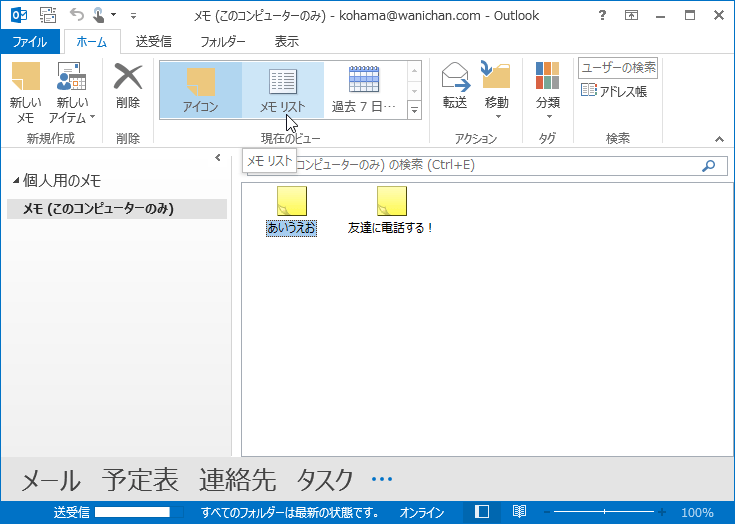Select the あいうえお memo
735x524 pixels.
point(292,211)
